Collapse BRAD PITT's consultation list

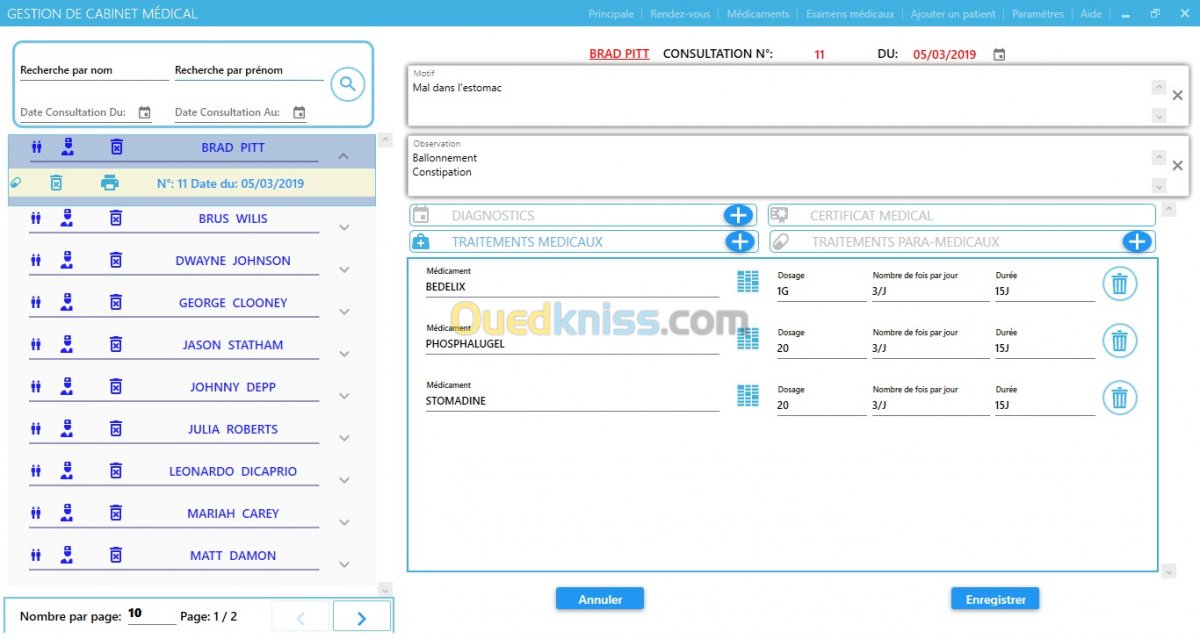point(344,156)
